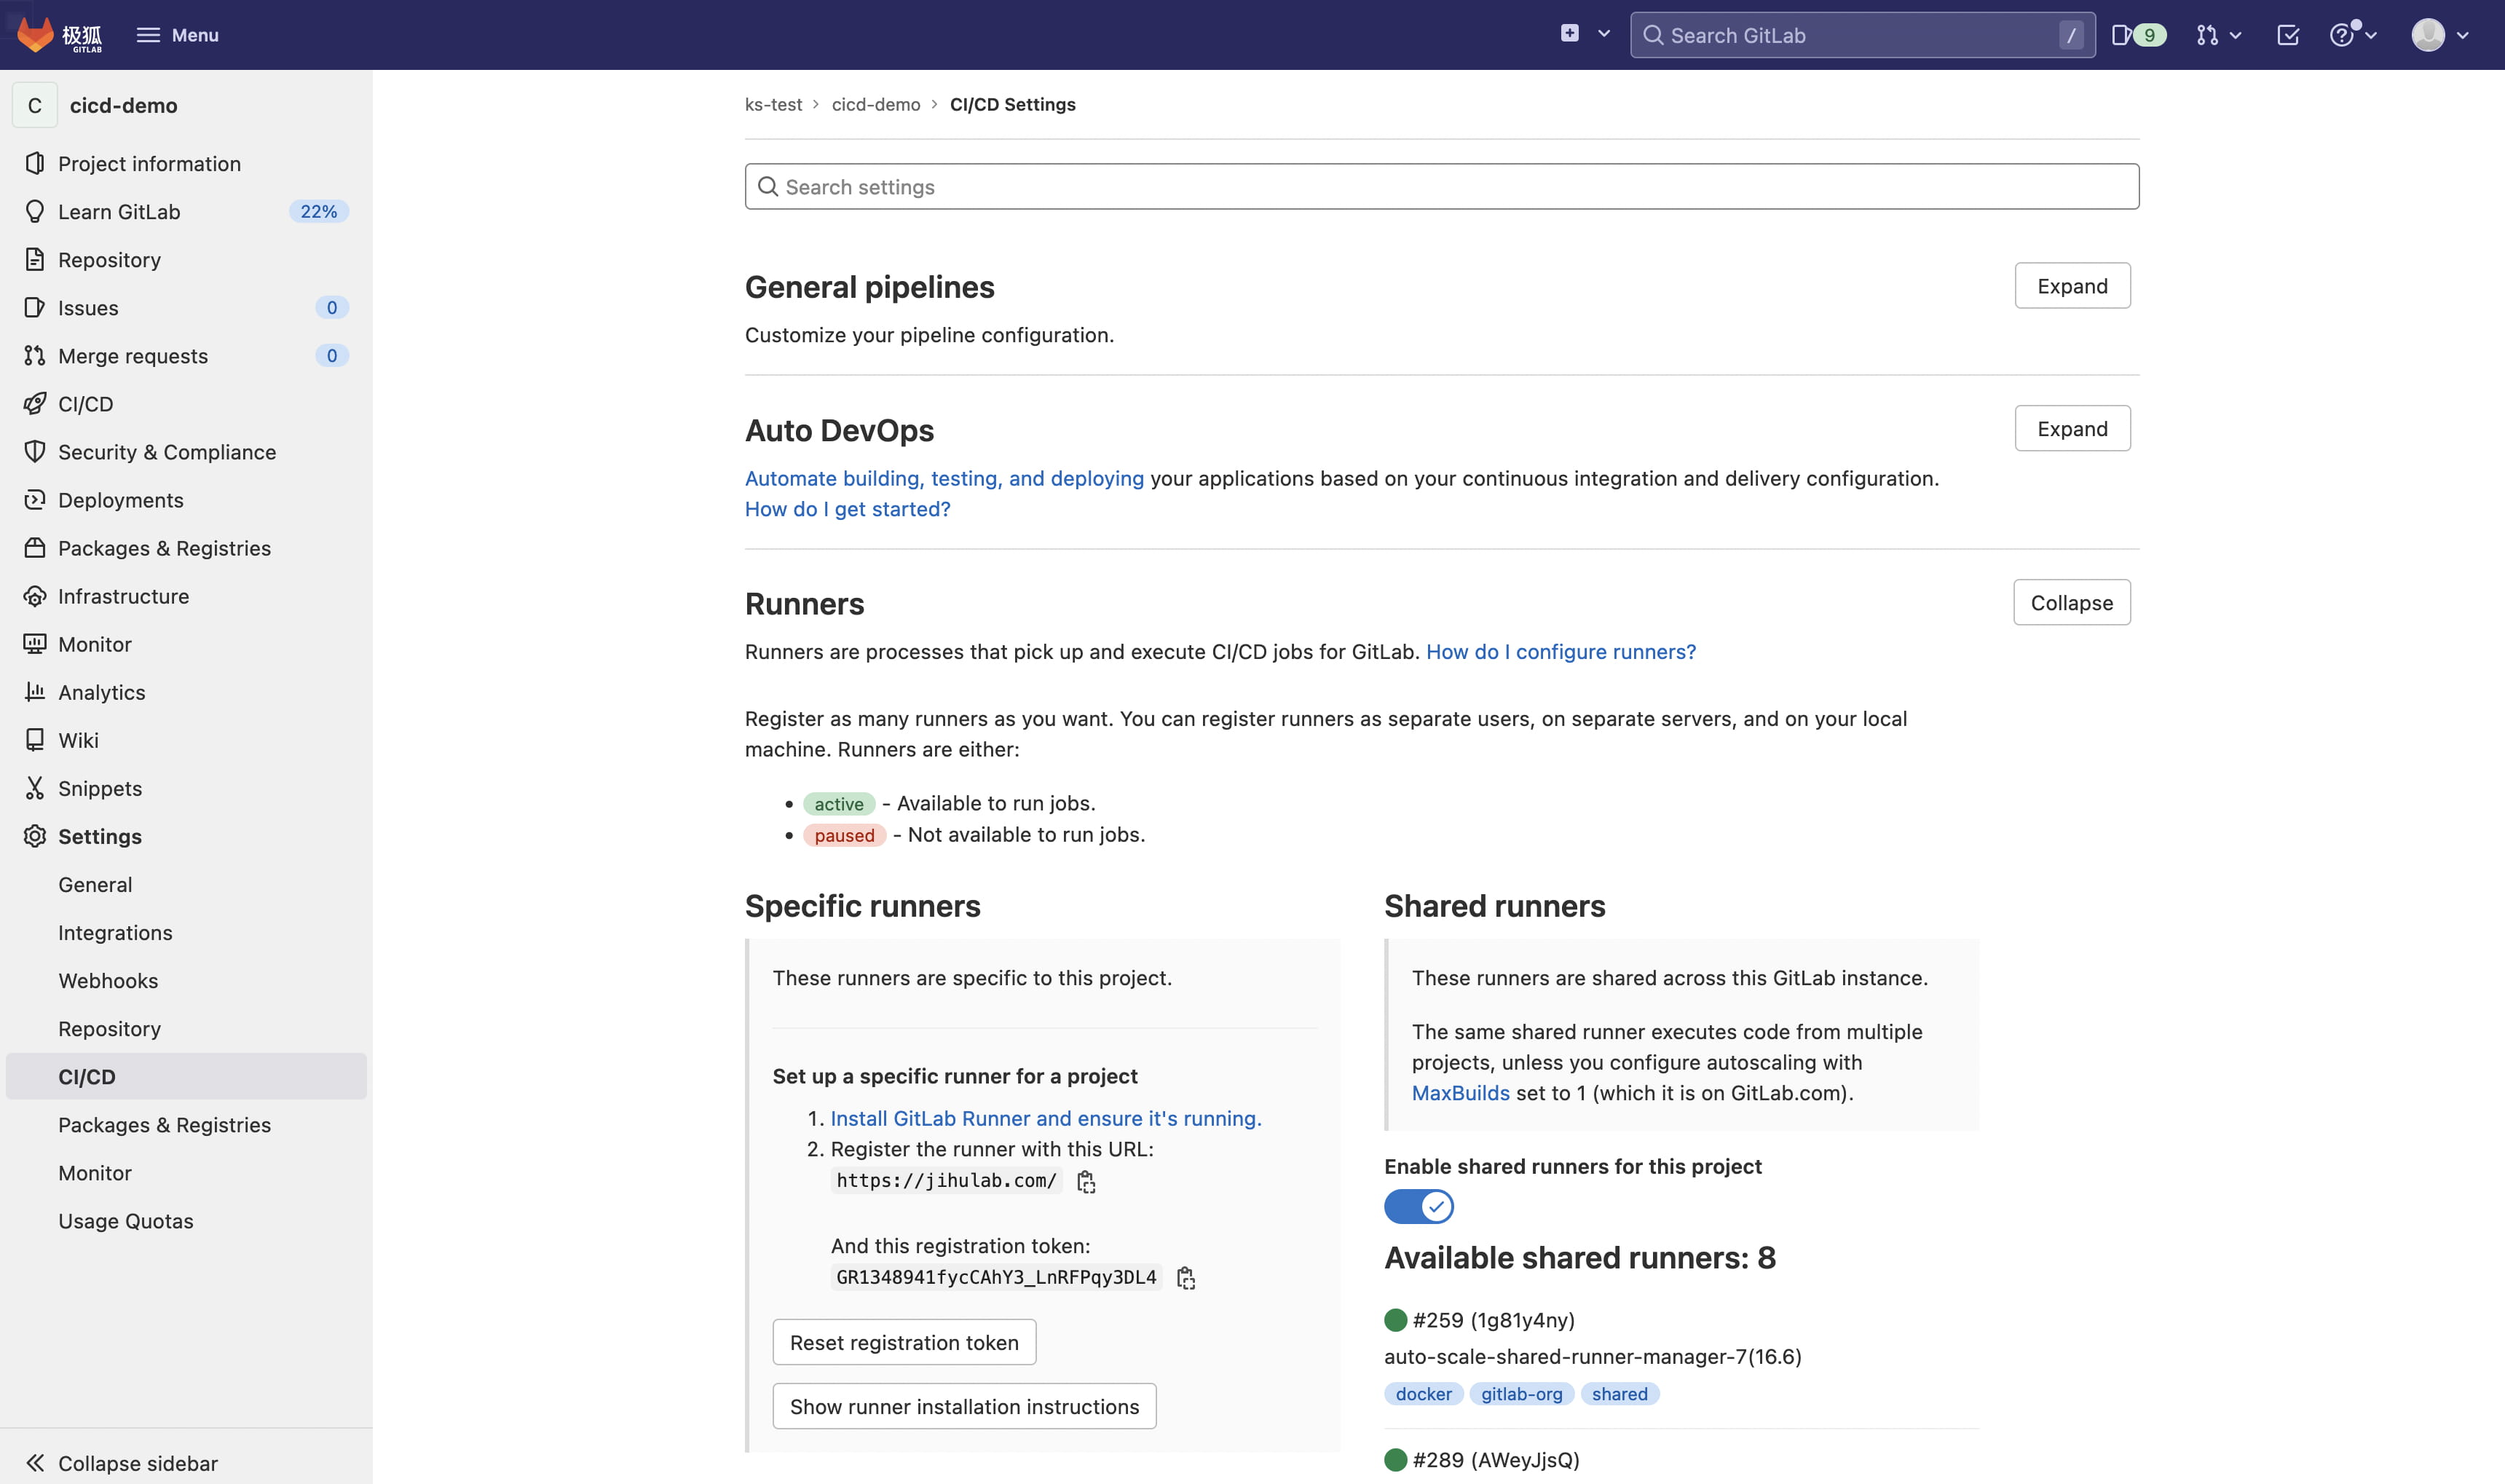
Task: Expand the General pipelines section
Action: (2071, 286)
